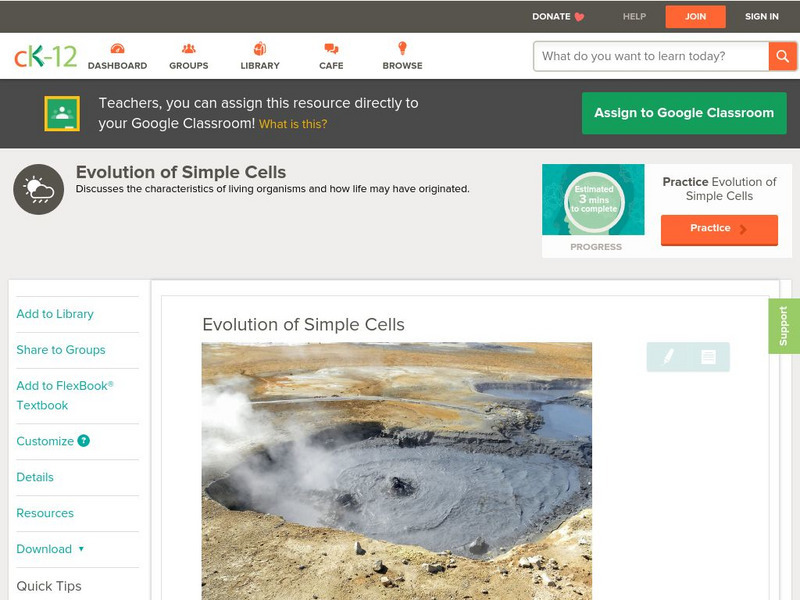Click the search magnifier icon
Viewport: 800px width, 600px height.
(x=782, y=56)
